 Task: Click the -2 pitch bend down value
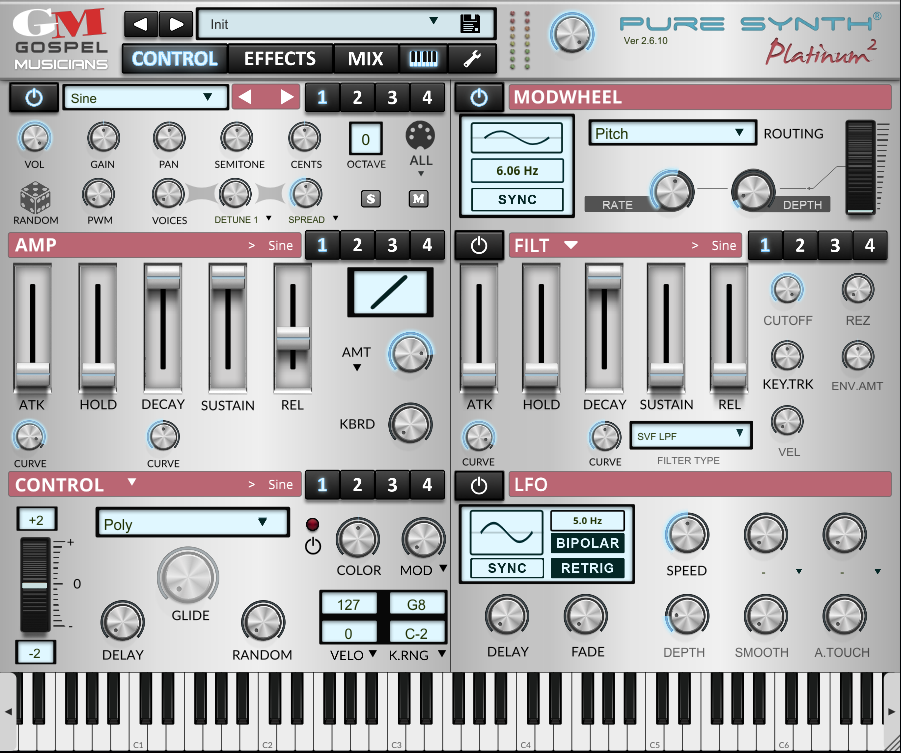pos(35,652)
